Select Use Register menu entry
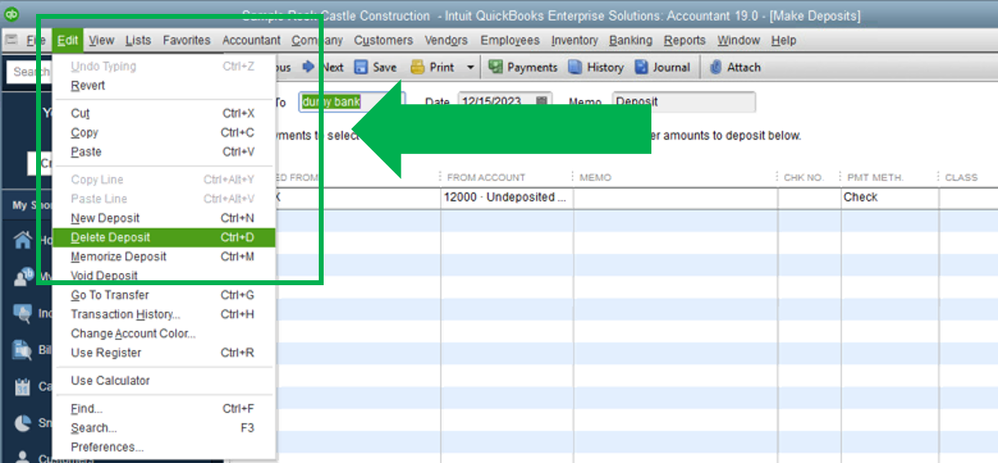The image size is (998, 463). [164, 352]
